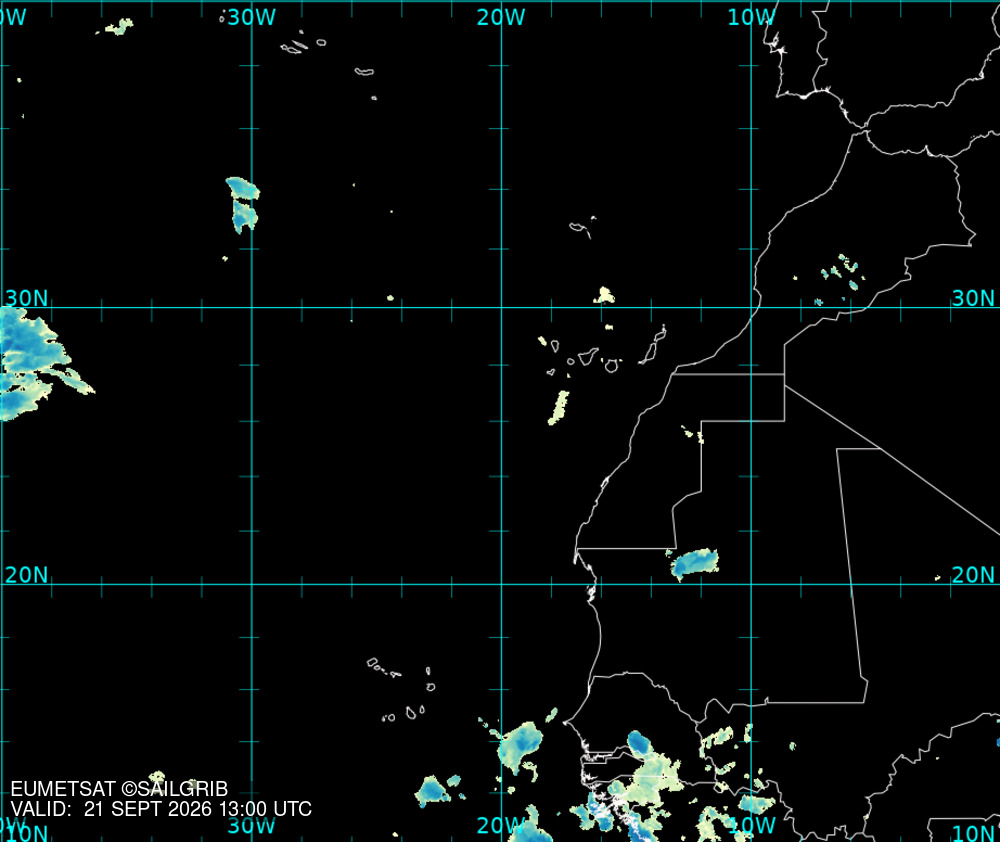The height and width of the screenshot is (842, 1000).
Task: Click the 20W label at top
Action: coord(501,17)
